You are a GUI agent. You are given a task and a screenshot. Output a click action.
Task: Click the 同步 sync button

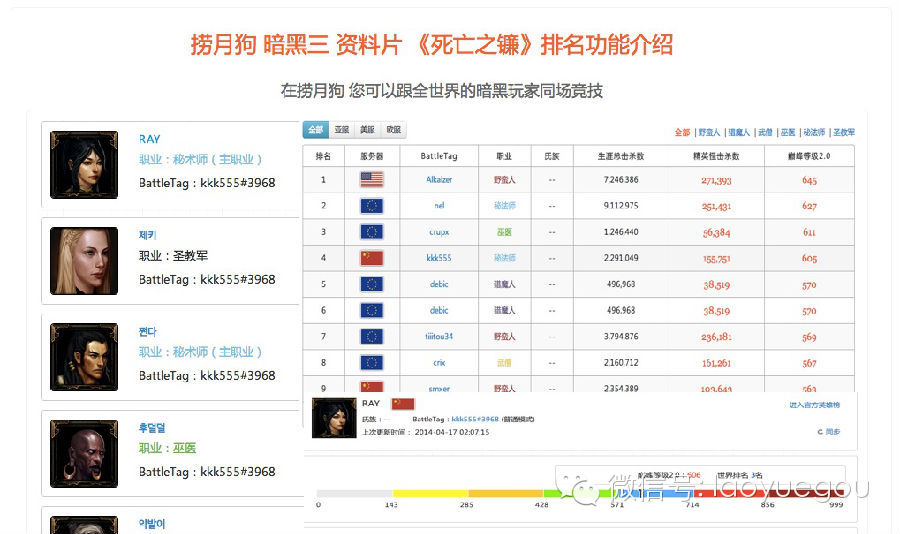coord(829,431)
